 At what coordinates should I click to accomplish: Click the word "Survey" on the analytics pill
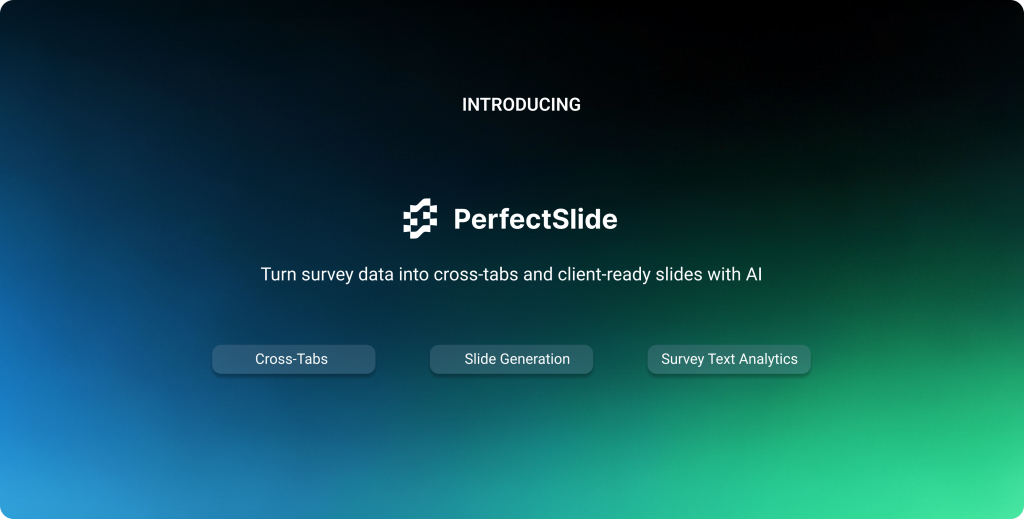pyautogui.click(x=683, y=359)
